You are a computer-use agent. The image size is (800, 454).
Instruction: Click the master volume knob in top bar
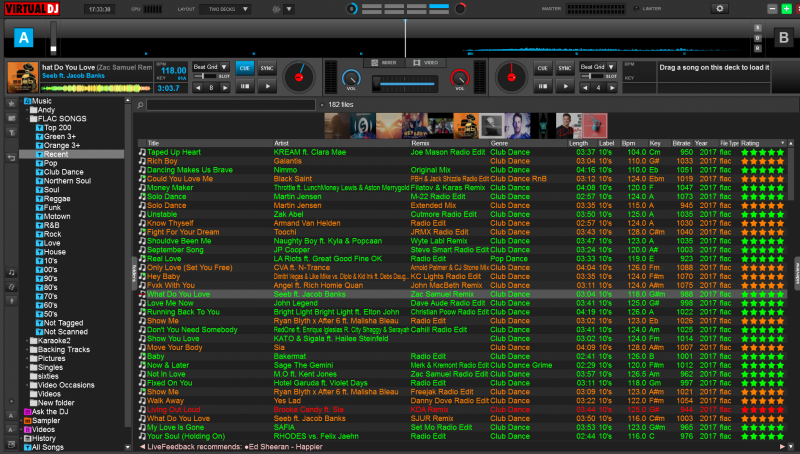pos(460,9)
